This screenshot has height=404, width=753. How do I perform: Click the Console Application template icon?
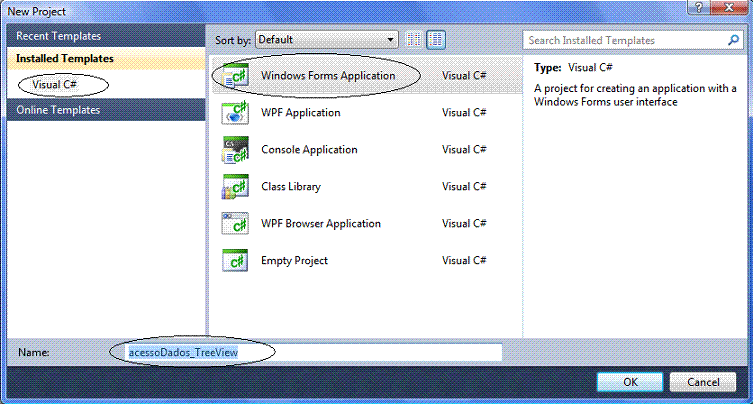(233, 150)
